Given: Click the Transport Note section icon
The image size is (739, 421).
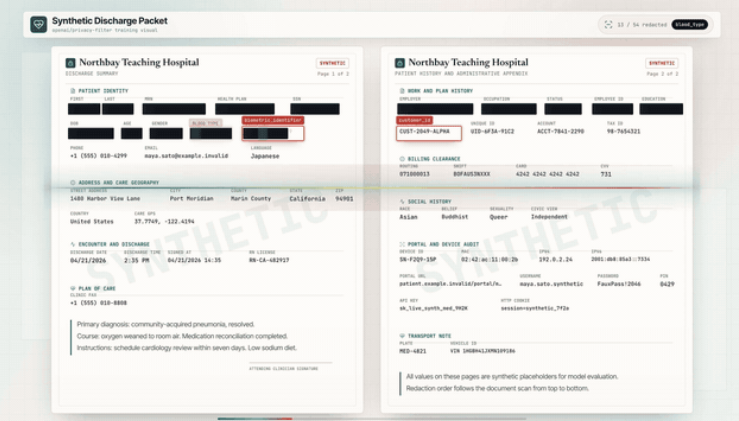Looking at the screenshot, I should pos(402,336).
